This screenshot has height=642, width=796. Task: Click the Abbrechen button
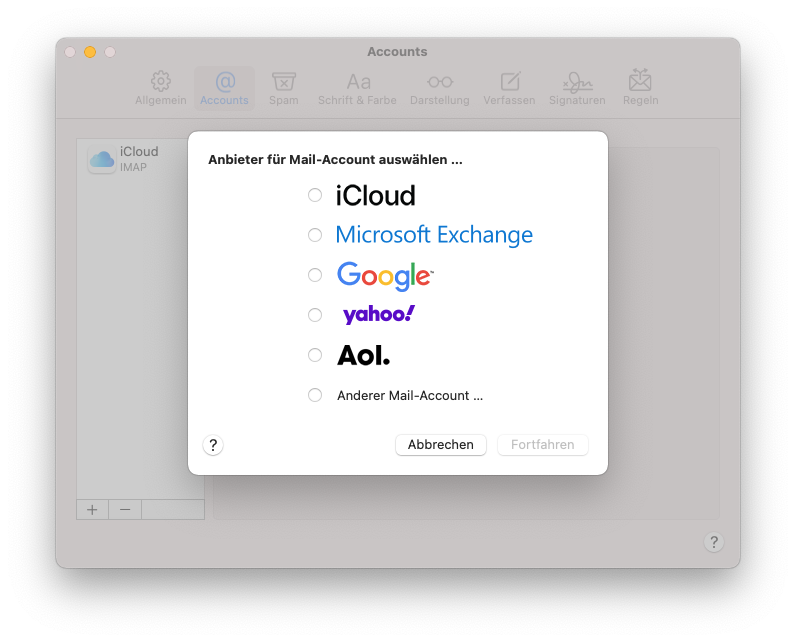click(441, 445)
